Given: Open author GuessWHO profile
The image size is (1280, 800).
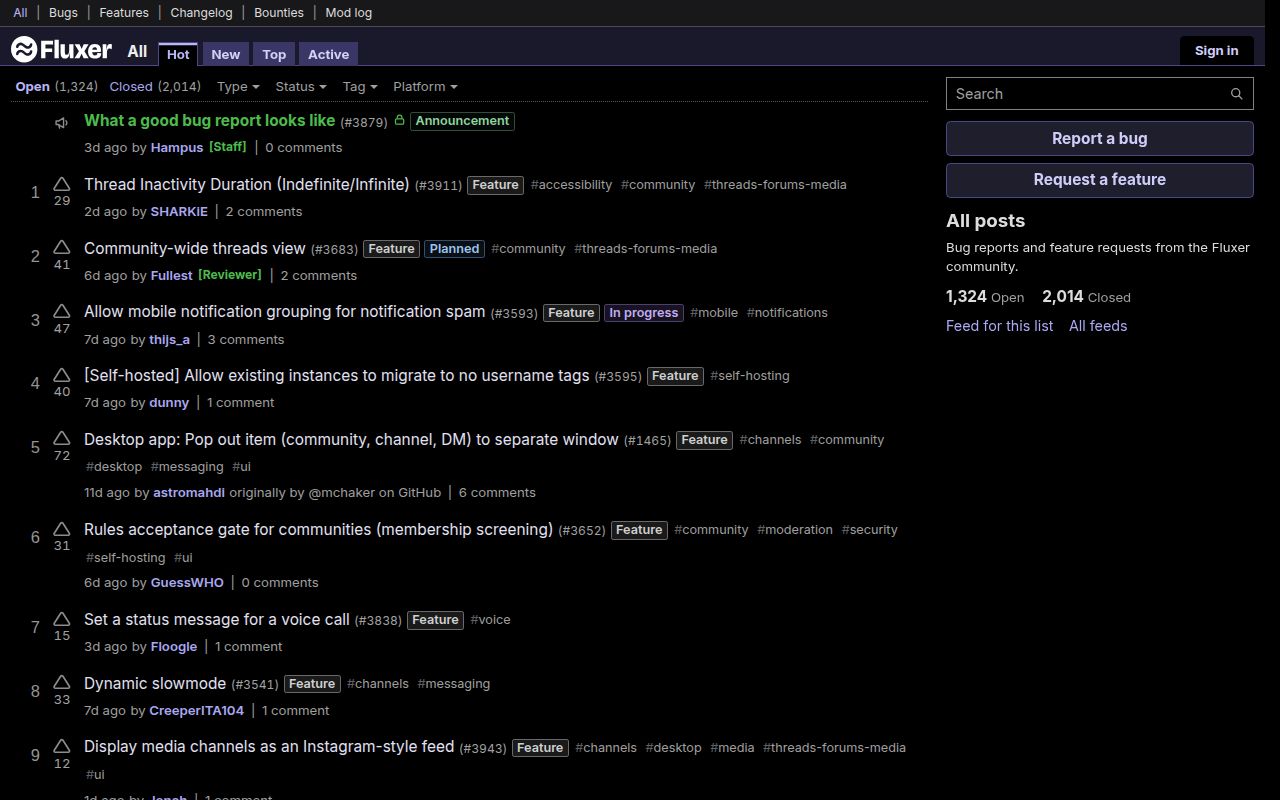Looking at the screenshot, I should [187, 582].
